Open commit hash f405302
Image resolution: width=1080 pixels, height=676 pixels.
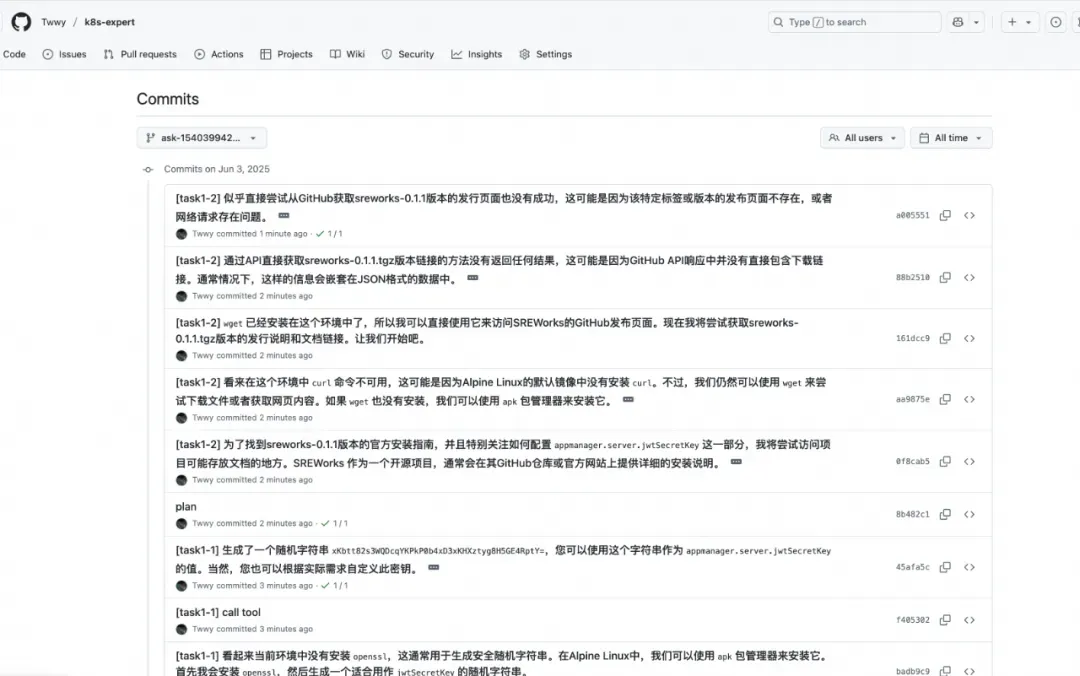[913, 620]
